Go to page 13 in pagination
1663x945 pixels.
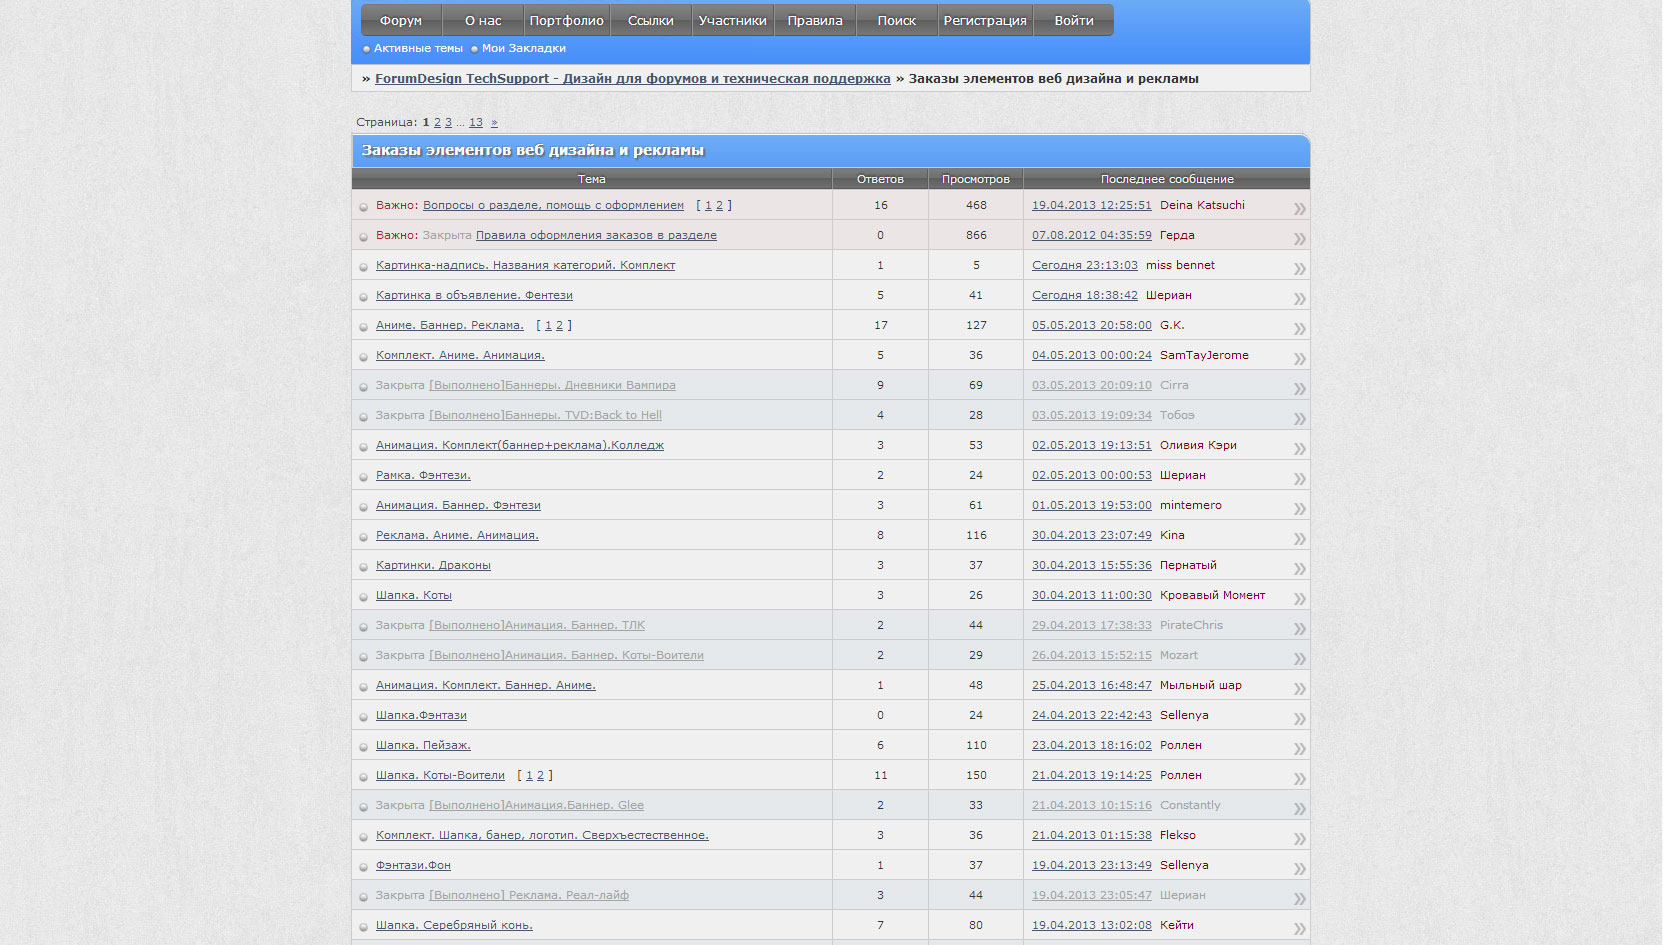click(476, 122)
